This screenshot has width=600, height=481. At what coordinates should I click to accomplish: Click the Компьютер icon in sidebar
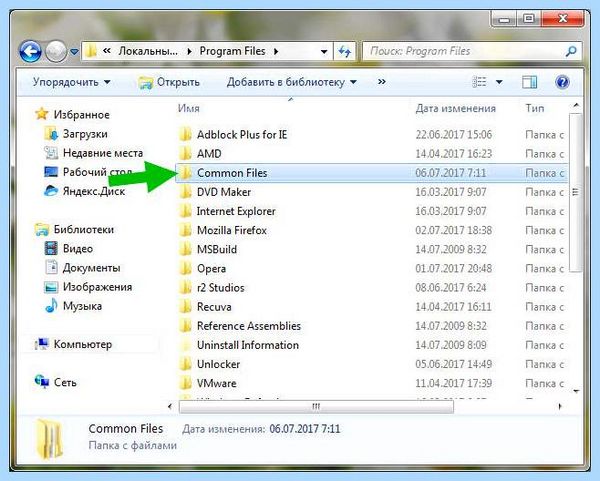41,344
